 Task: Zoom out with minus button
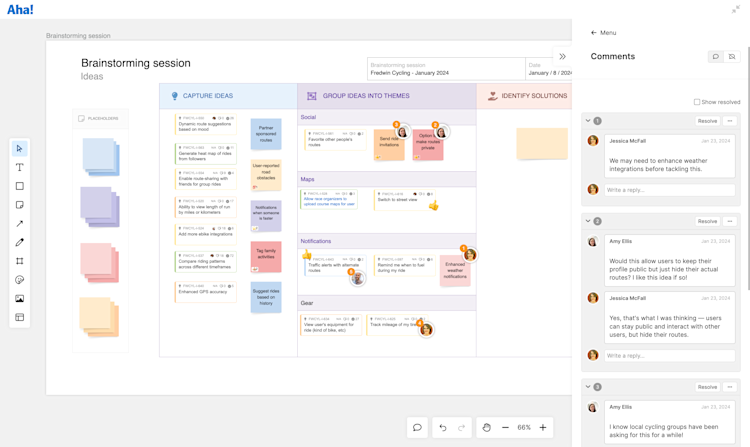point(505,427)
